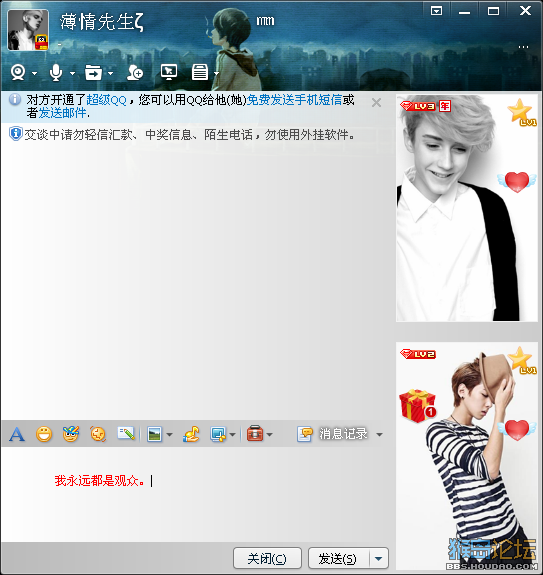Expand the 消息记录 dropdown arrow
Screen dimensions: 543x575
pyautogui.click(x=379, y=435)
